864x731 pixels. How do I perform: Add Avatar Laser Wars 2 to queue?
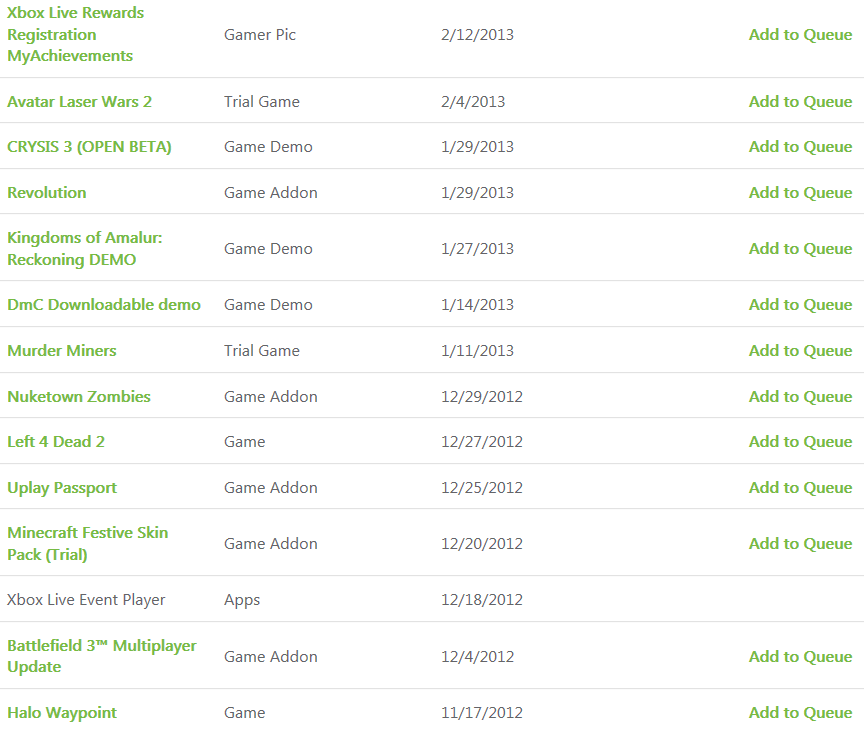(x=800, y=102)
